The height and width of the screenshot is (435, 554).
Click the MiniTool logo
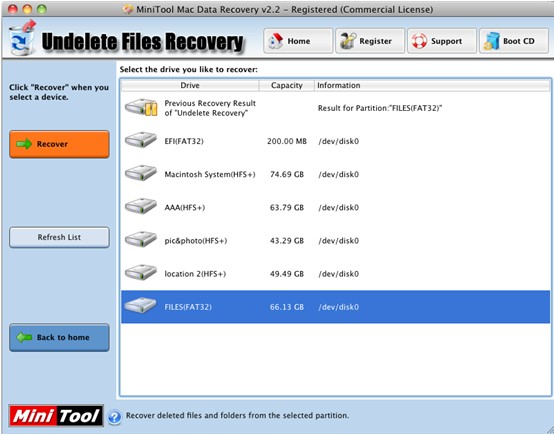coord(56,416)
